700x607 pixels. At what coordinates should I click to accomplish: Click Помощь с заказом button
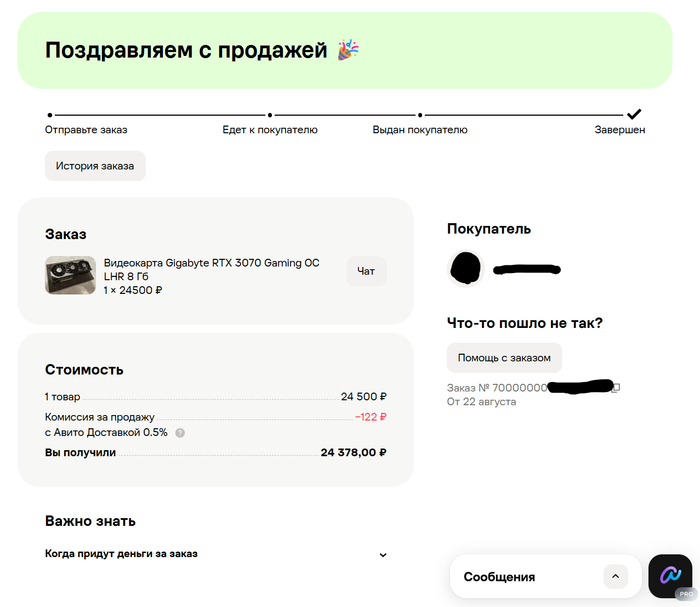(504, 358)
